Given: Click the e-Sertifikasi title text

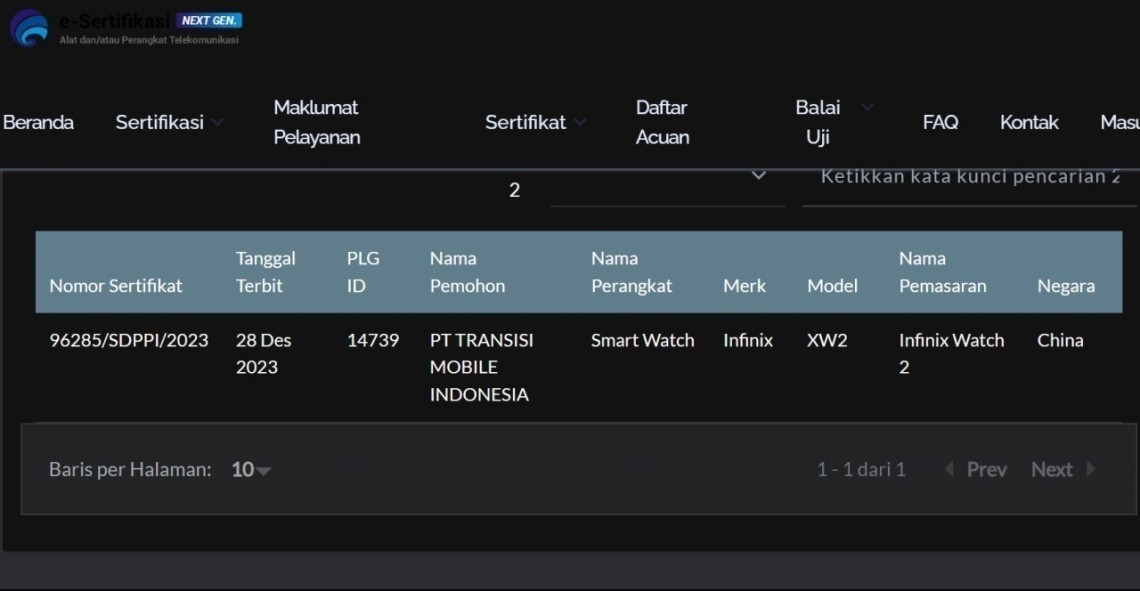Looking at the screenshot, I should pyautogui.click(x=114, y=20).
